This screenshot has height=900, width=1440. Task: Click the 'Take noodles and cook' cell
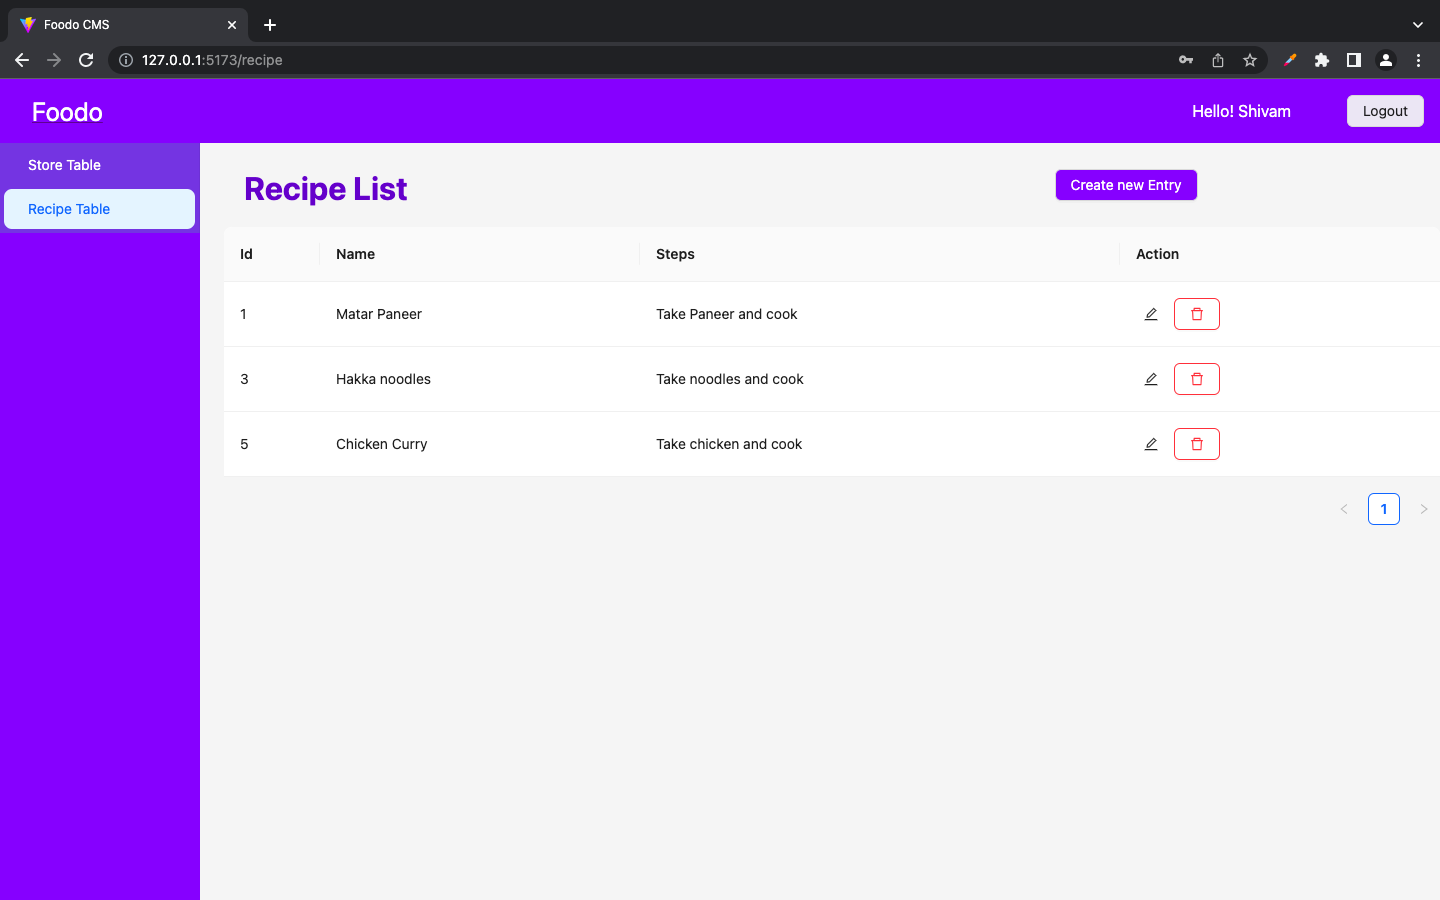[x=880, y=379]
